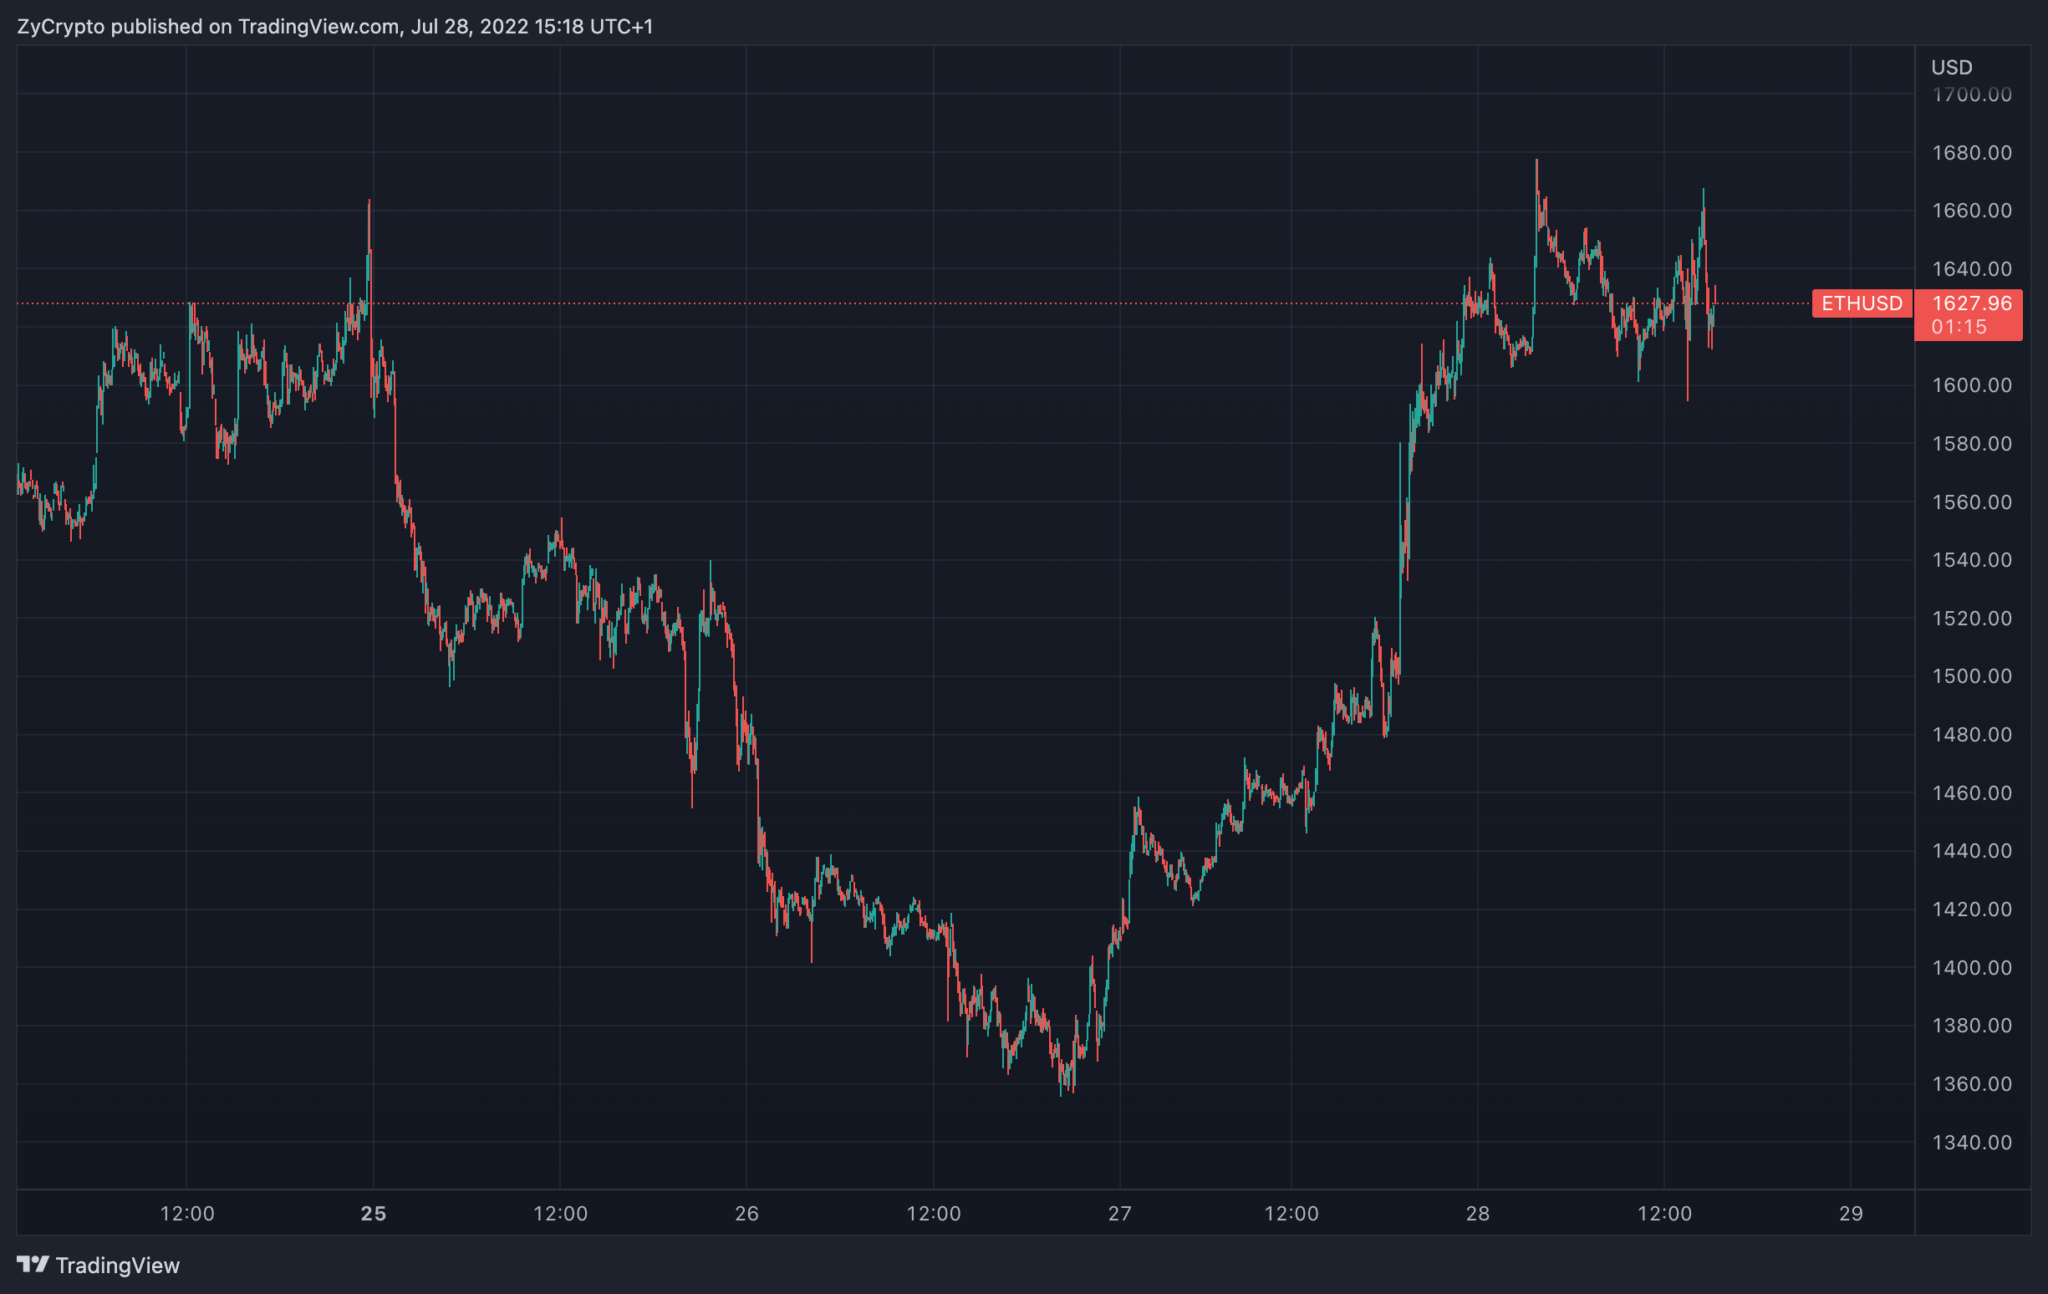Click the TradingView logo icon
This screenshot has height=1294, width=2048.
click(x=32, y=1264)
